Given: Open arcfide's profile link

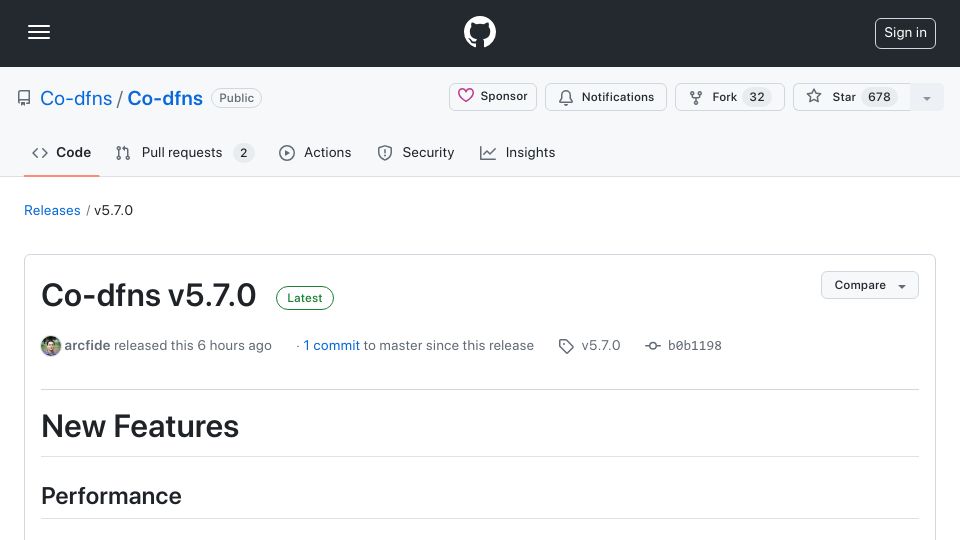Looking at the screenshot, I should point(88,345).
